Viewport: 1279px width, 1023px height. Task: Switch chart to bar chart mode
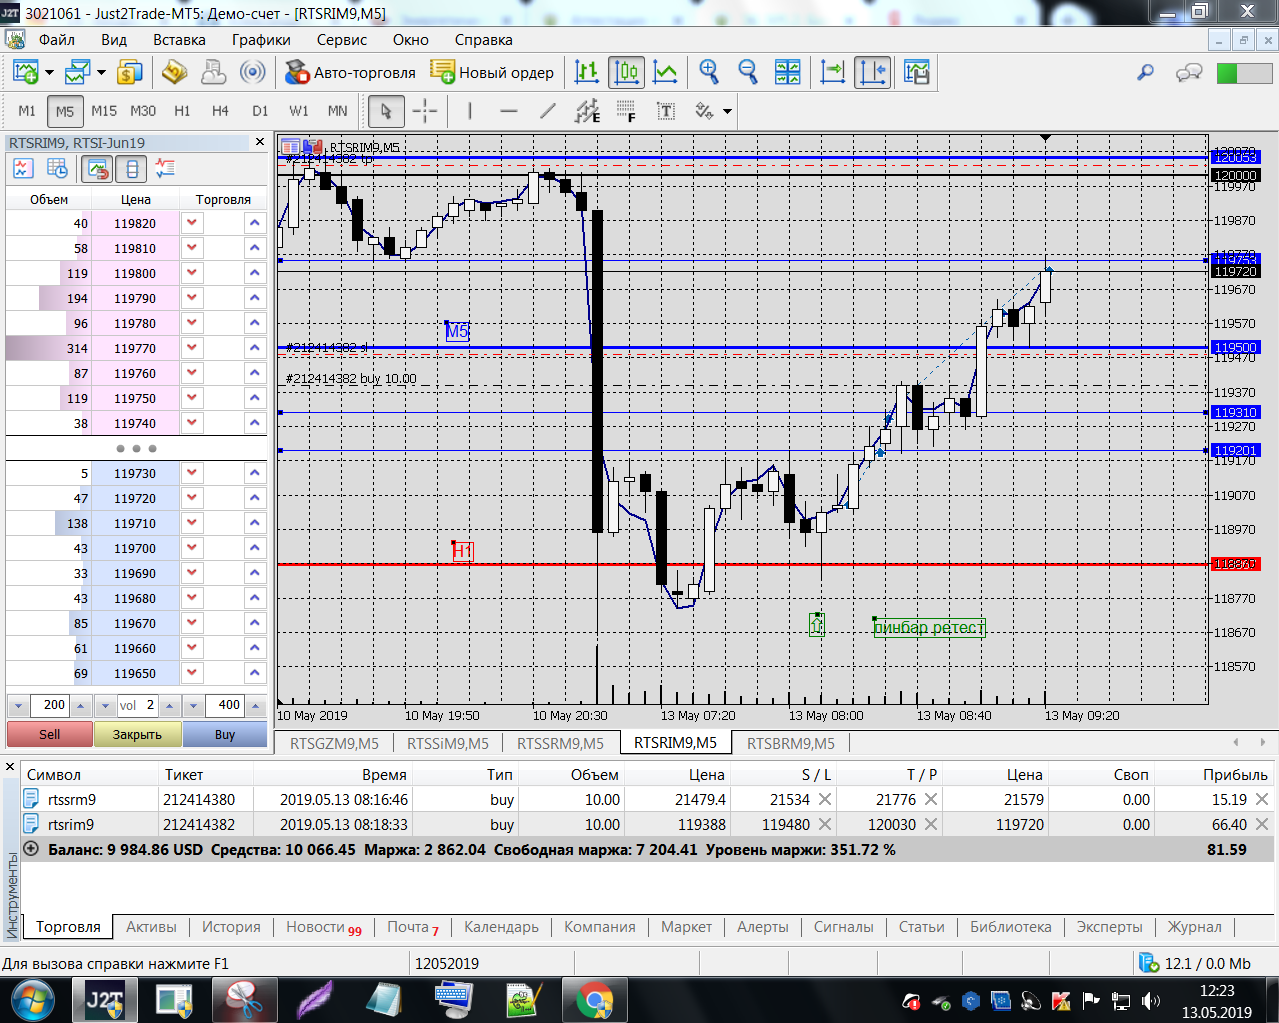[587, 72]
